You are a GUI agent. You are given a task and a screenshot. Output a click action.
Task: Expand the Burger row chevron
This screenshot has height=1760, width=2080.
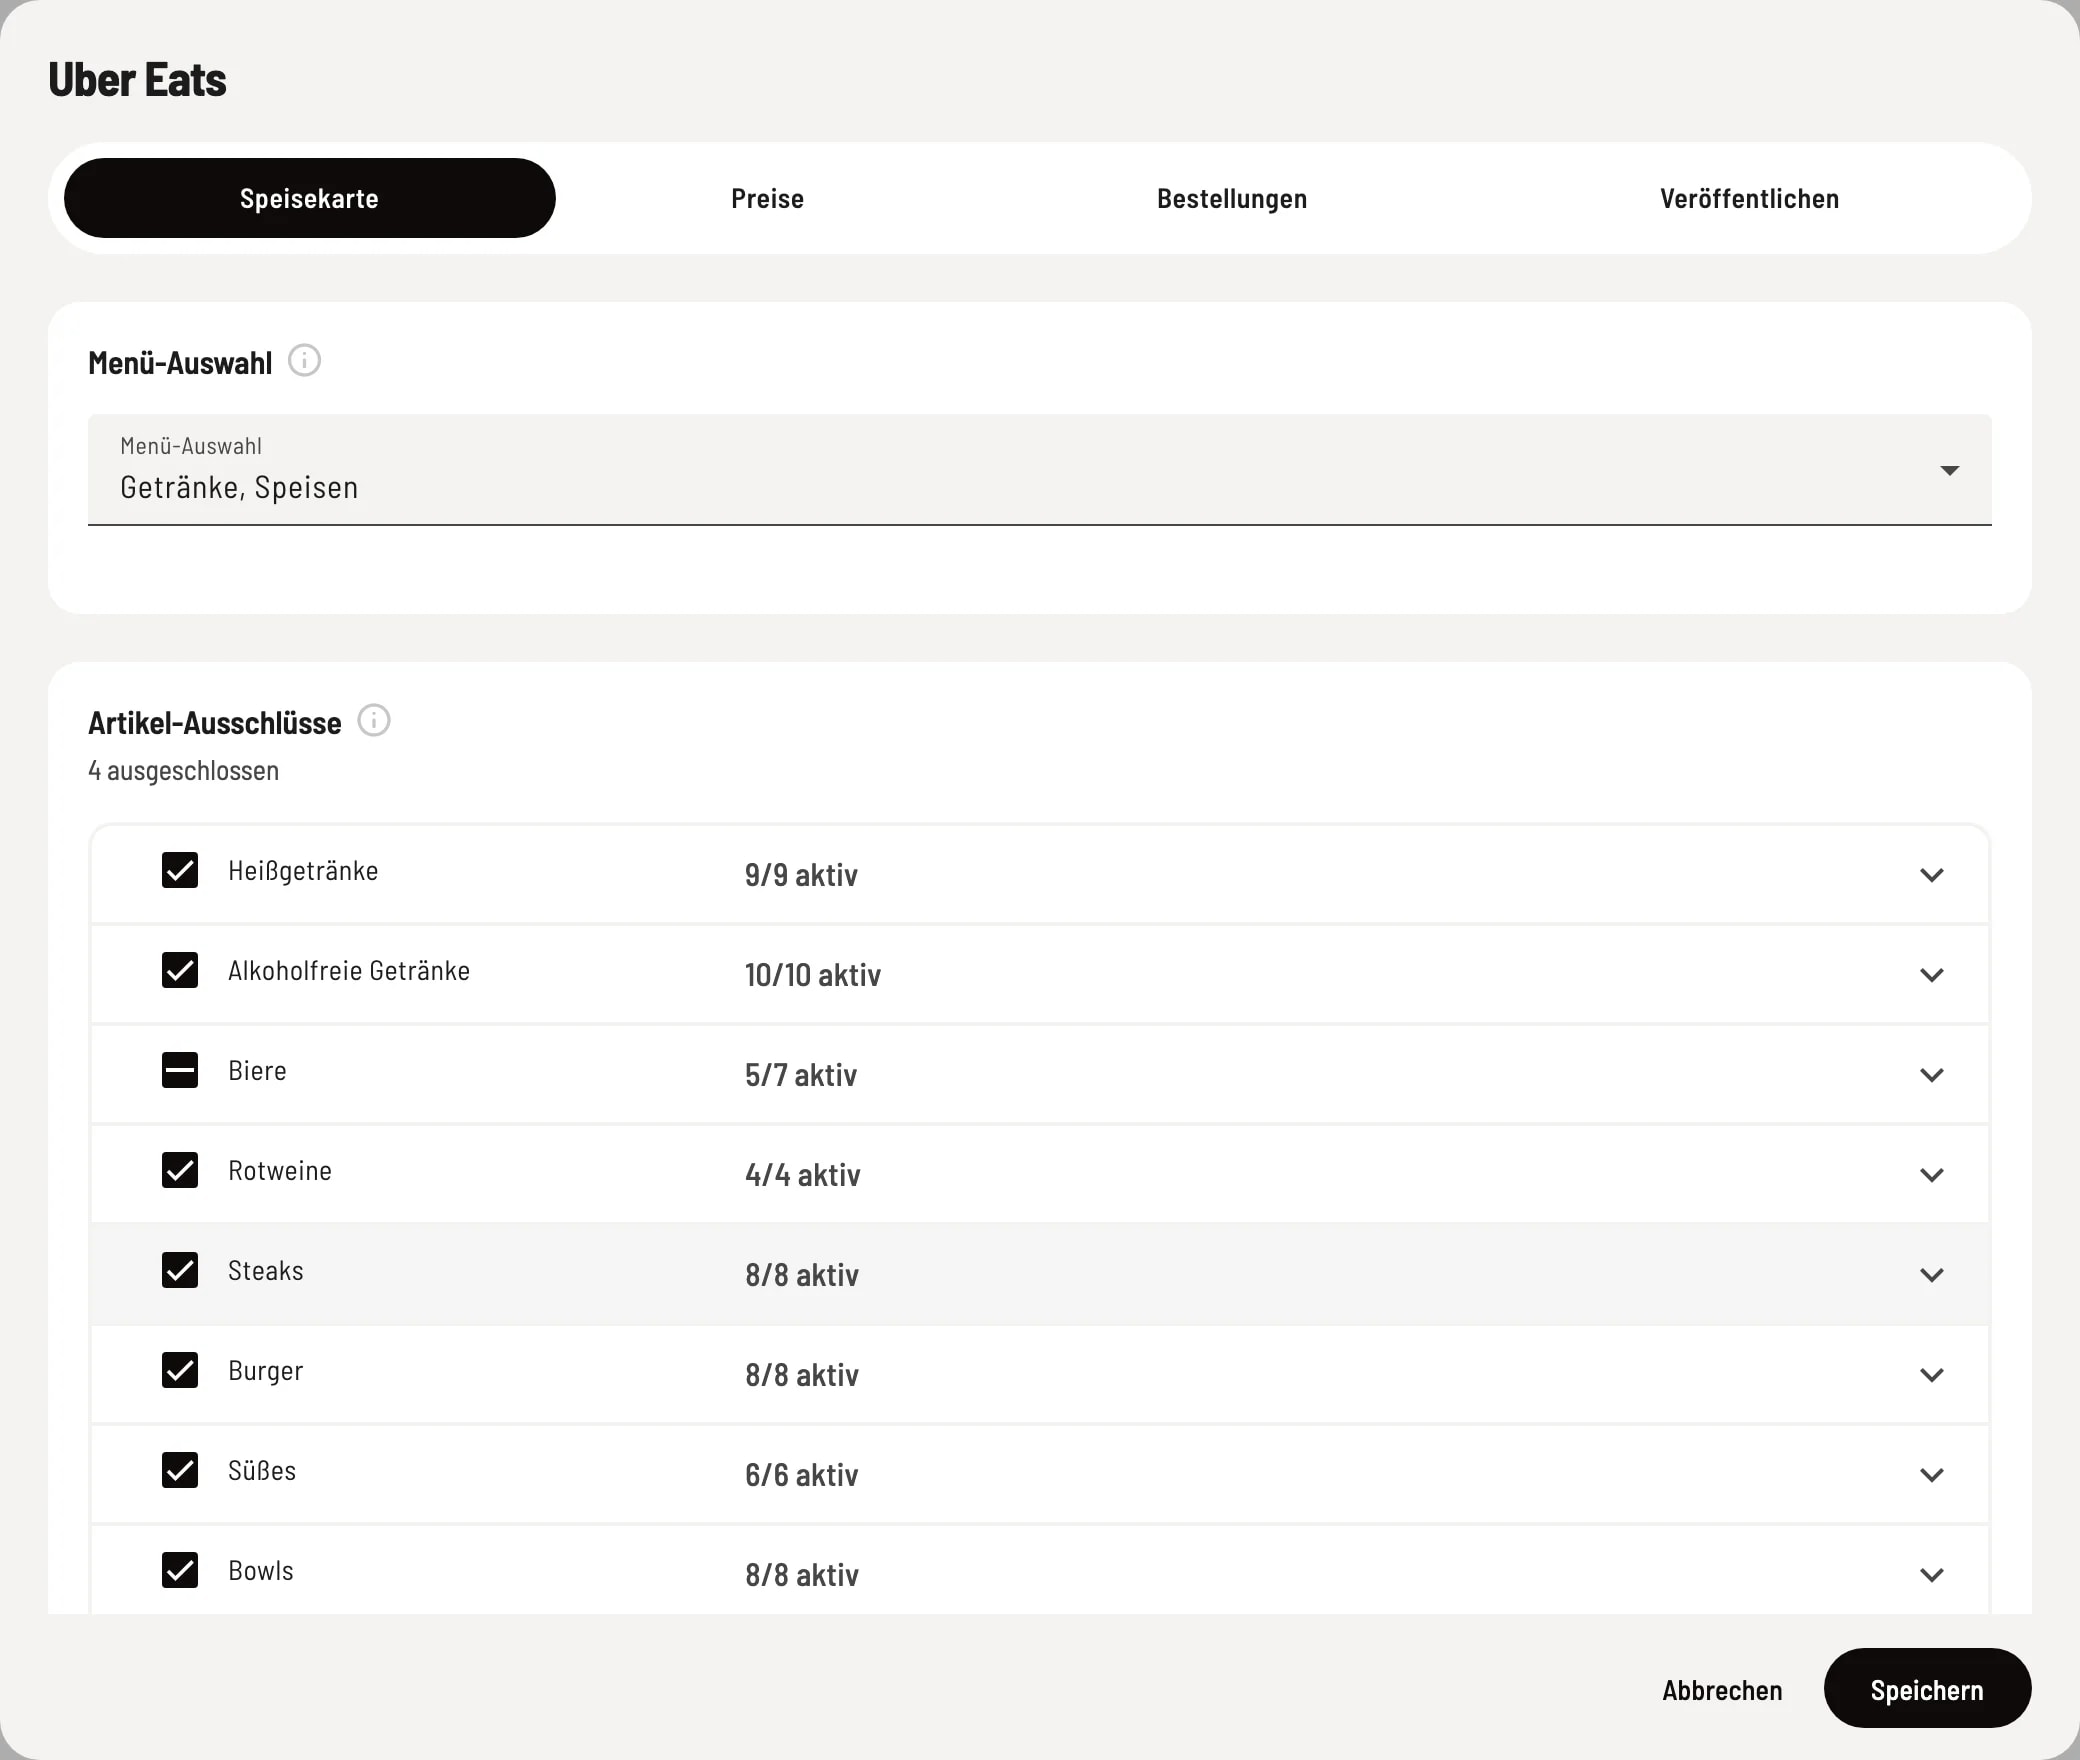(1932, 1375)
